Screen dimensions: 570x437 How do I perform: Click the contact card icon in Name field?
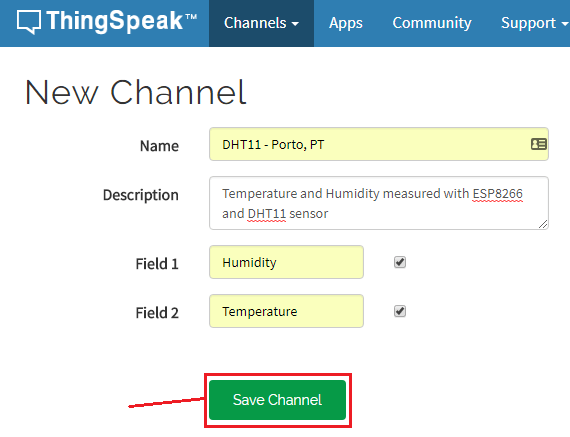click(538, 144)
